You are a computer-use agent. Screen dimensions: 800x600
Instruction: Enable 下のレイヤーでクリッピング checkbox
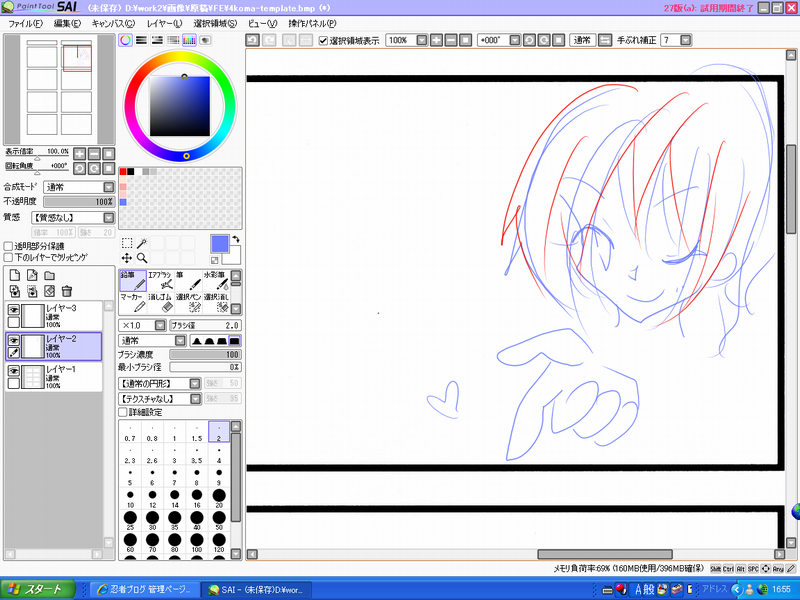(x=8, y=258)
